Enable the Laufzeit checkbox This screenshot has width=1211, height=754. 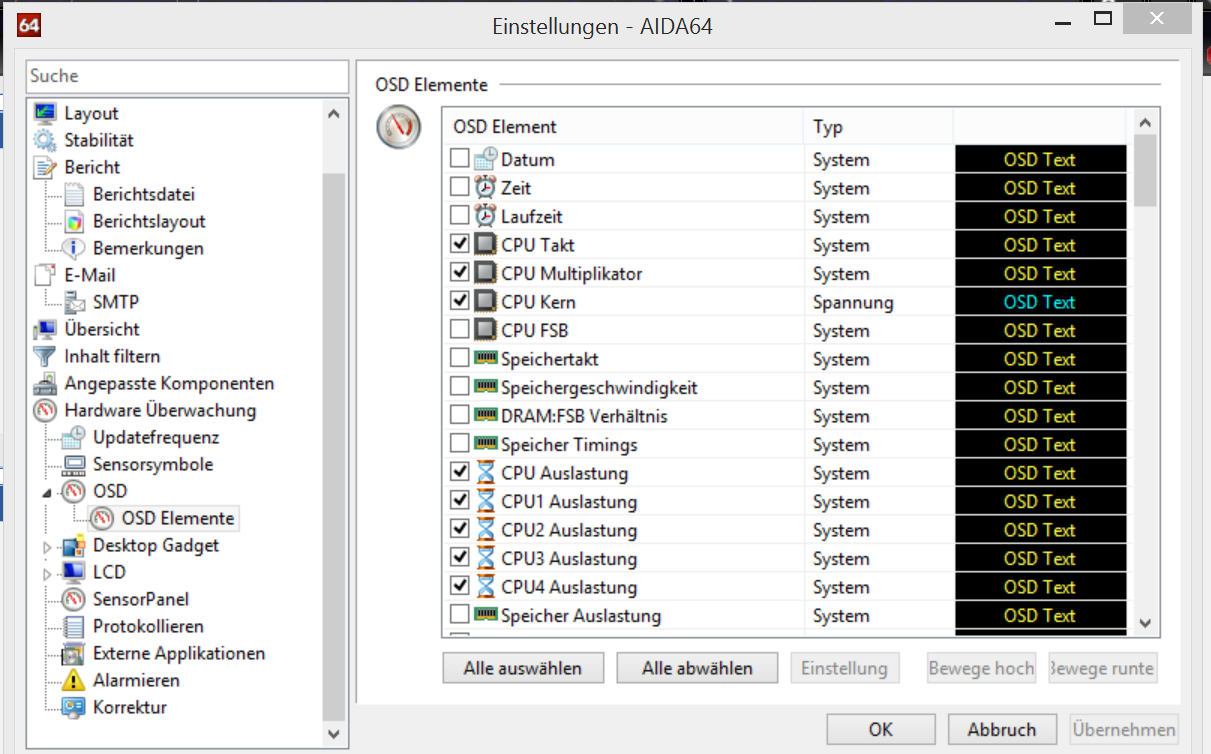[x=460, y=215]
